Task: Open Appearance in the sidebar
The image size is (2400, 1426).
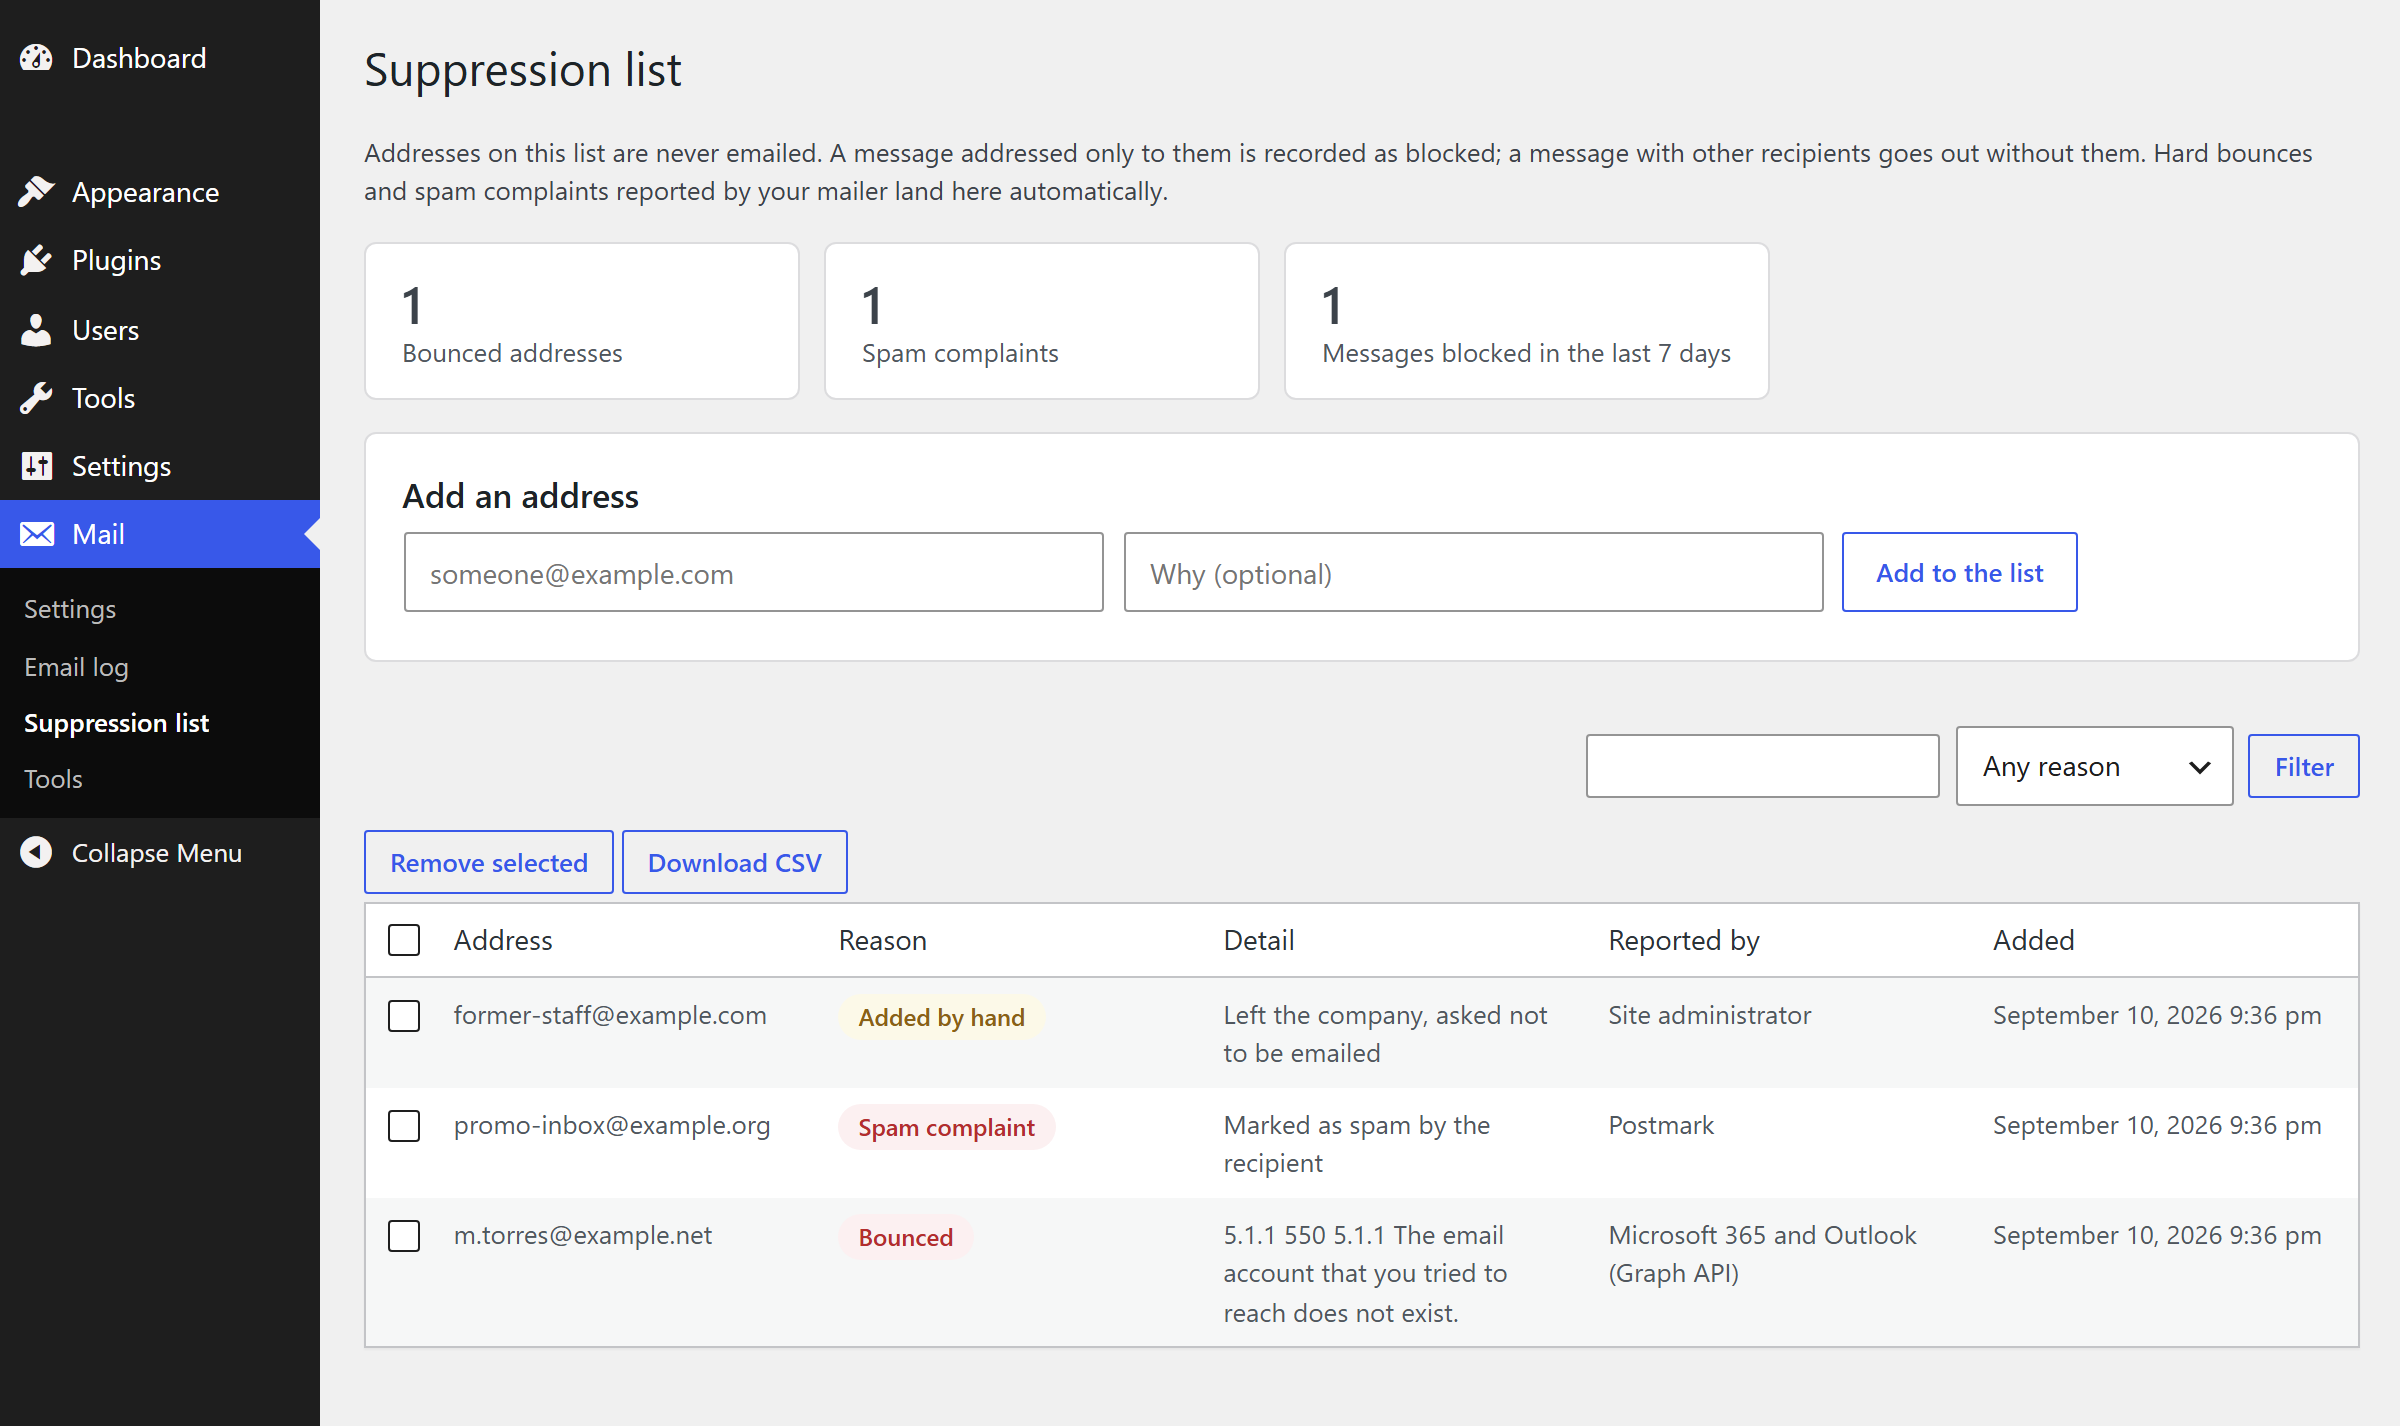Action: pos(145,192)
